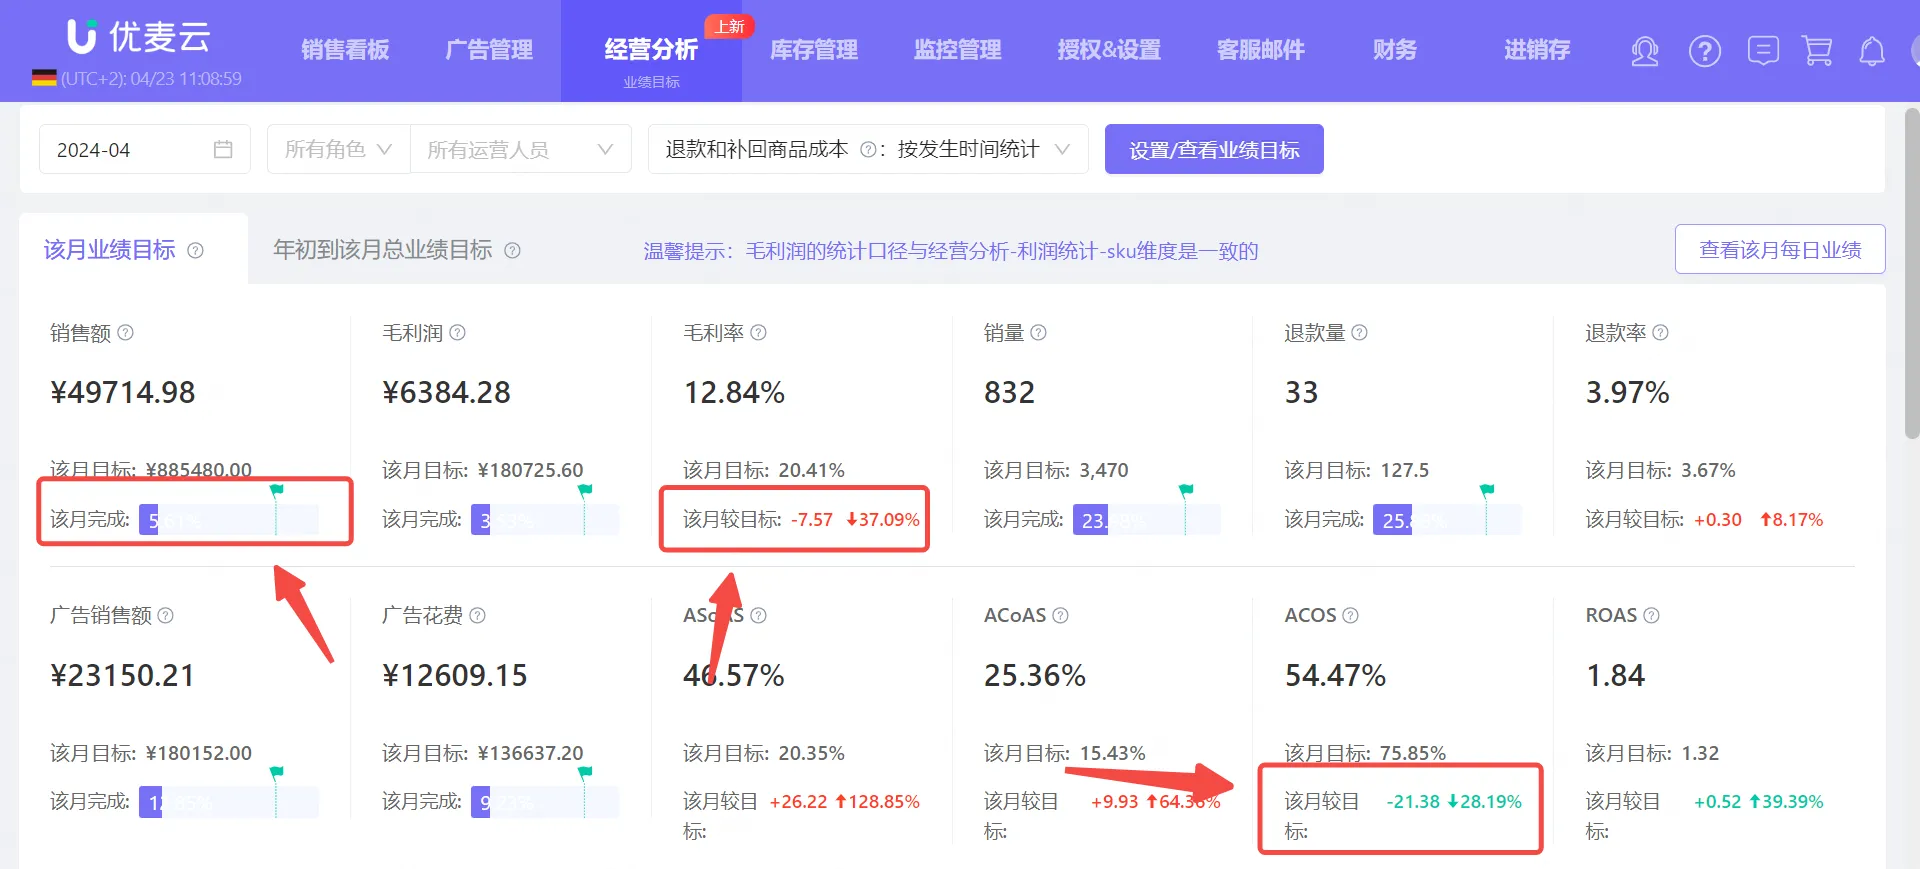
Task: Open the help question mark icon
Action: tap(1705, 50)
